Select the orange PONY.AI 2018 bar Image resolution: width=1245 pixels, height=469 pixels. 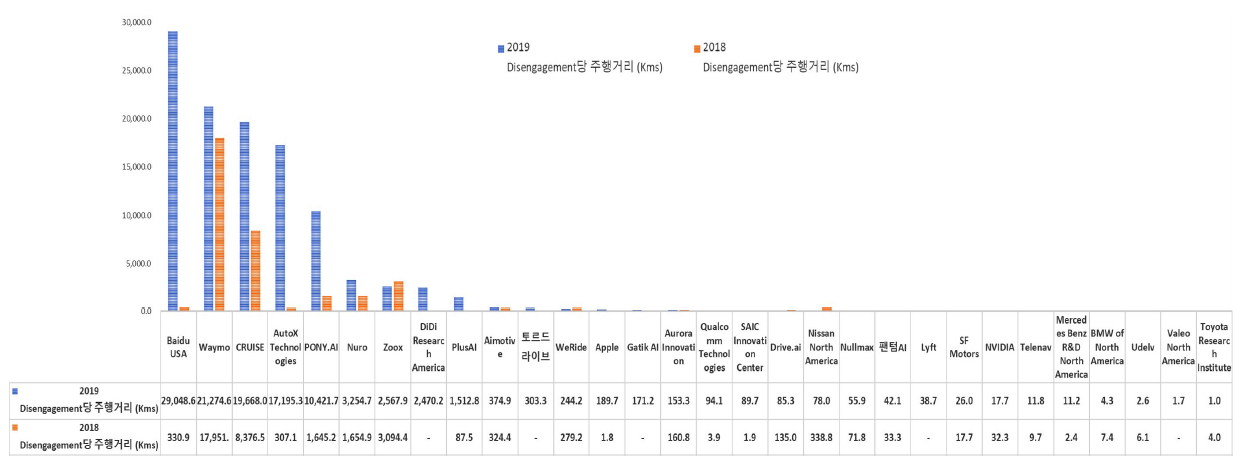tap(326, 303)
